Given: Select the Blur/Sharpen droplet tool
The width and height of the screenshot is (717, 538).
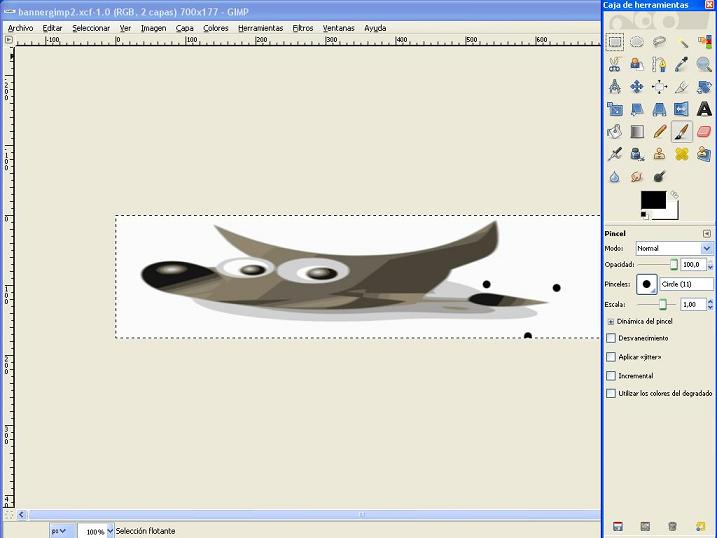Looking at the screenshot, I should (615, 176).
